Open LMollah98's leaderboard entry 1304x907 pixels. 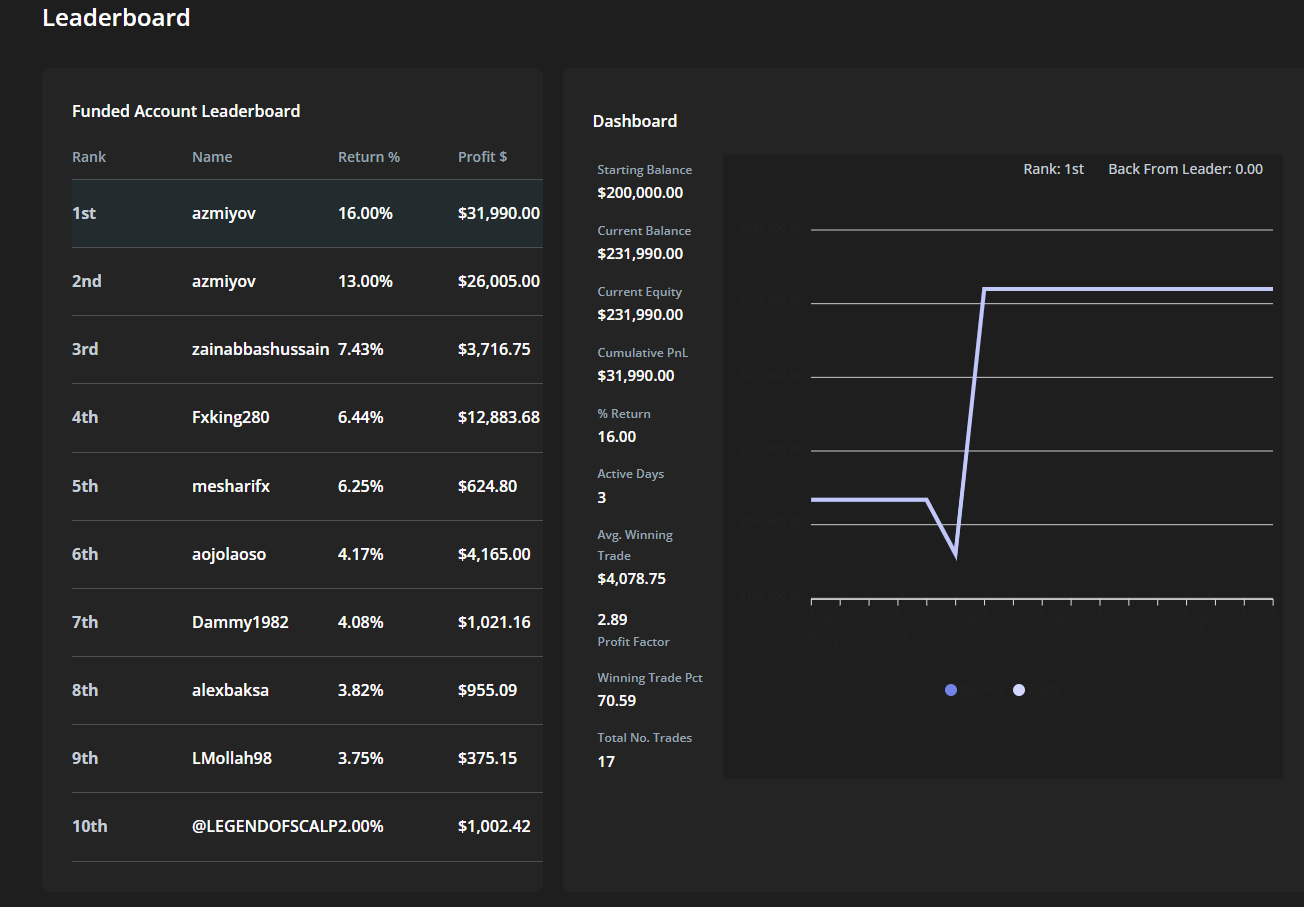click(232, 758)
